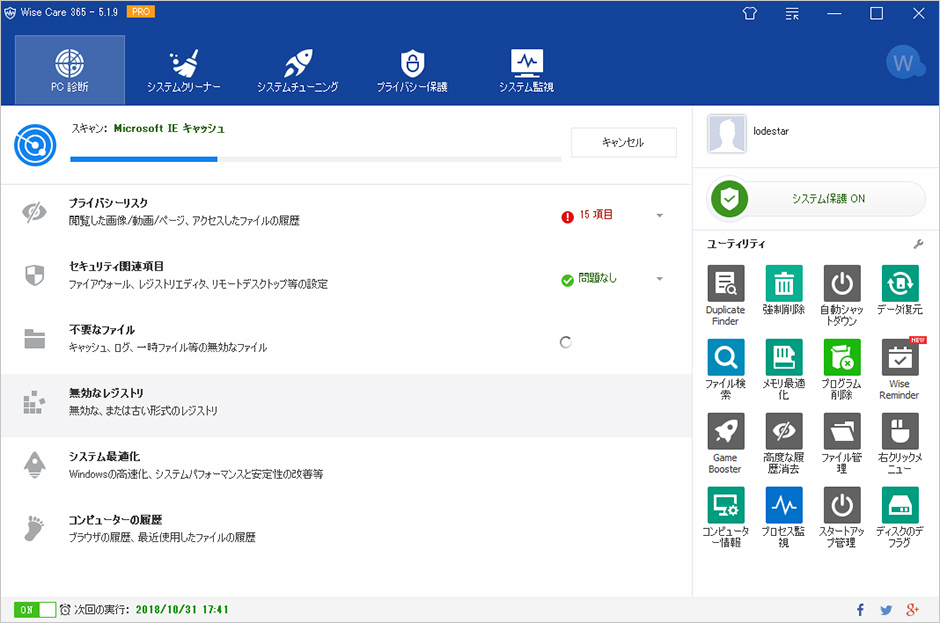This screenshot has width=940, height=623.
Task: Expand the セキュリティ関連項目 results arrow
Action: click(660, 279)
